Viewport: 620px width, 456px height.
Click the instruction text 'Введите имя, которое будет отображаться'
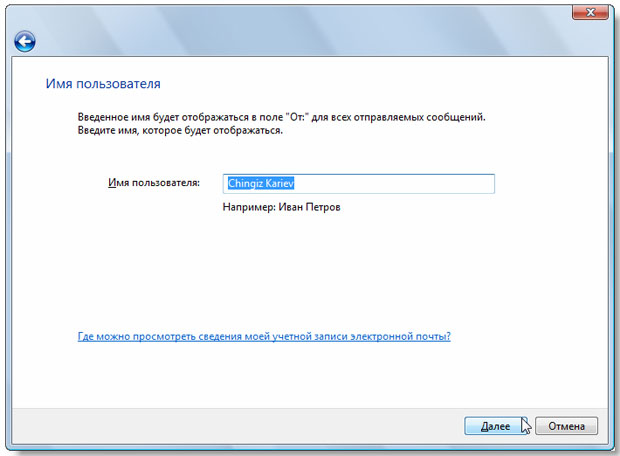(180, 131)
